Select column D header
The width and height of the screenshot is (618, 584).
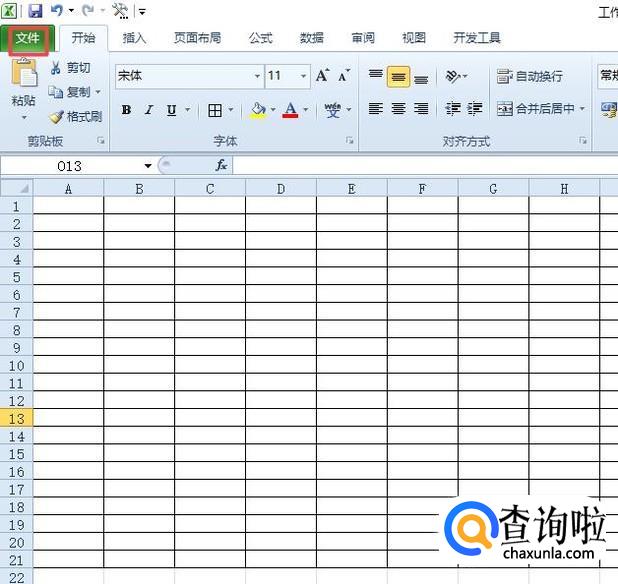(281, 188)
